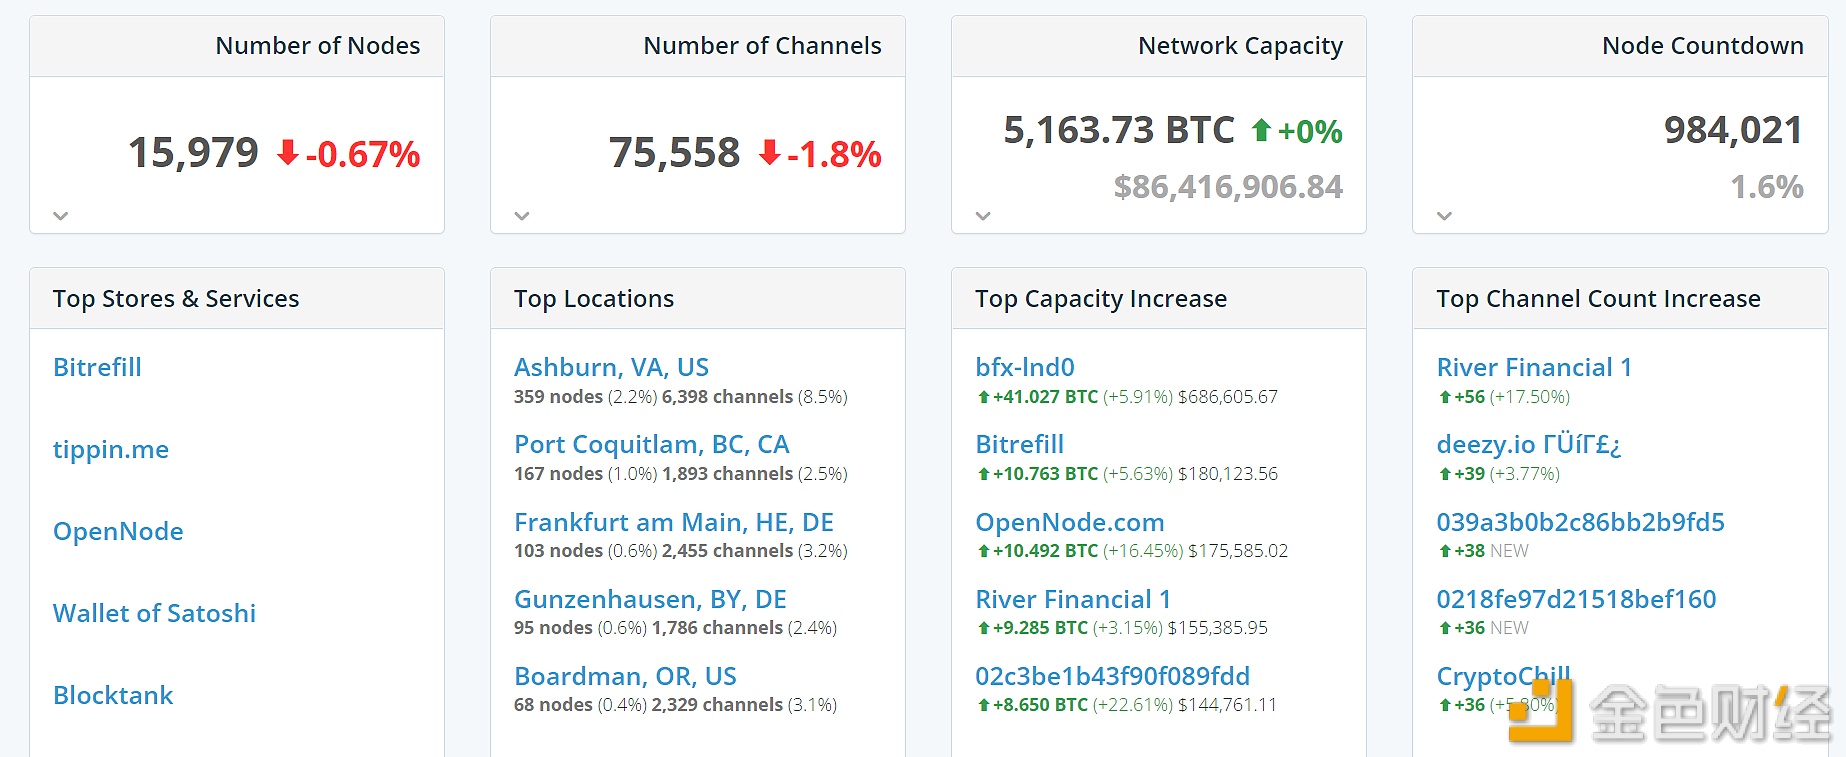The image size is (1846, 757).
Task: Expand the Number of Channels card chevron
Action: coord(522,216)
